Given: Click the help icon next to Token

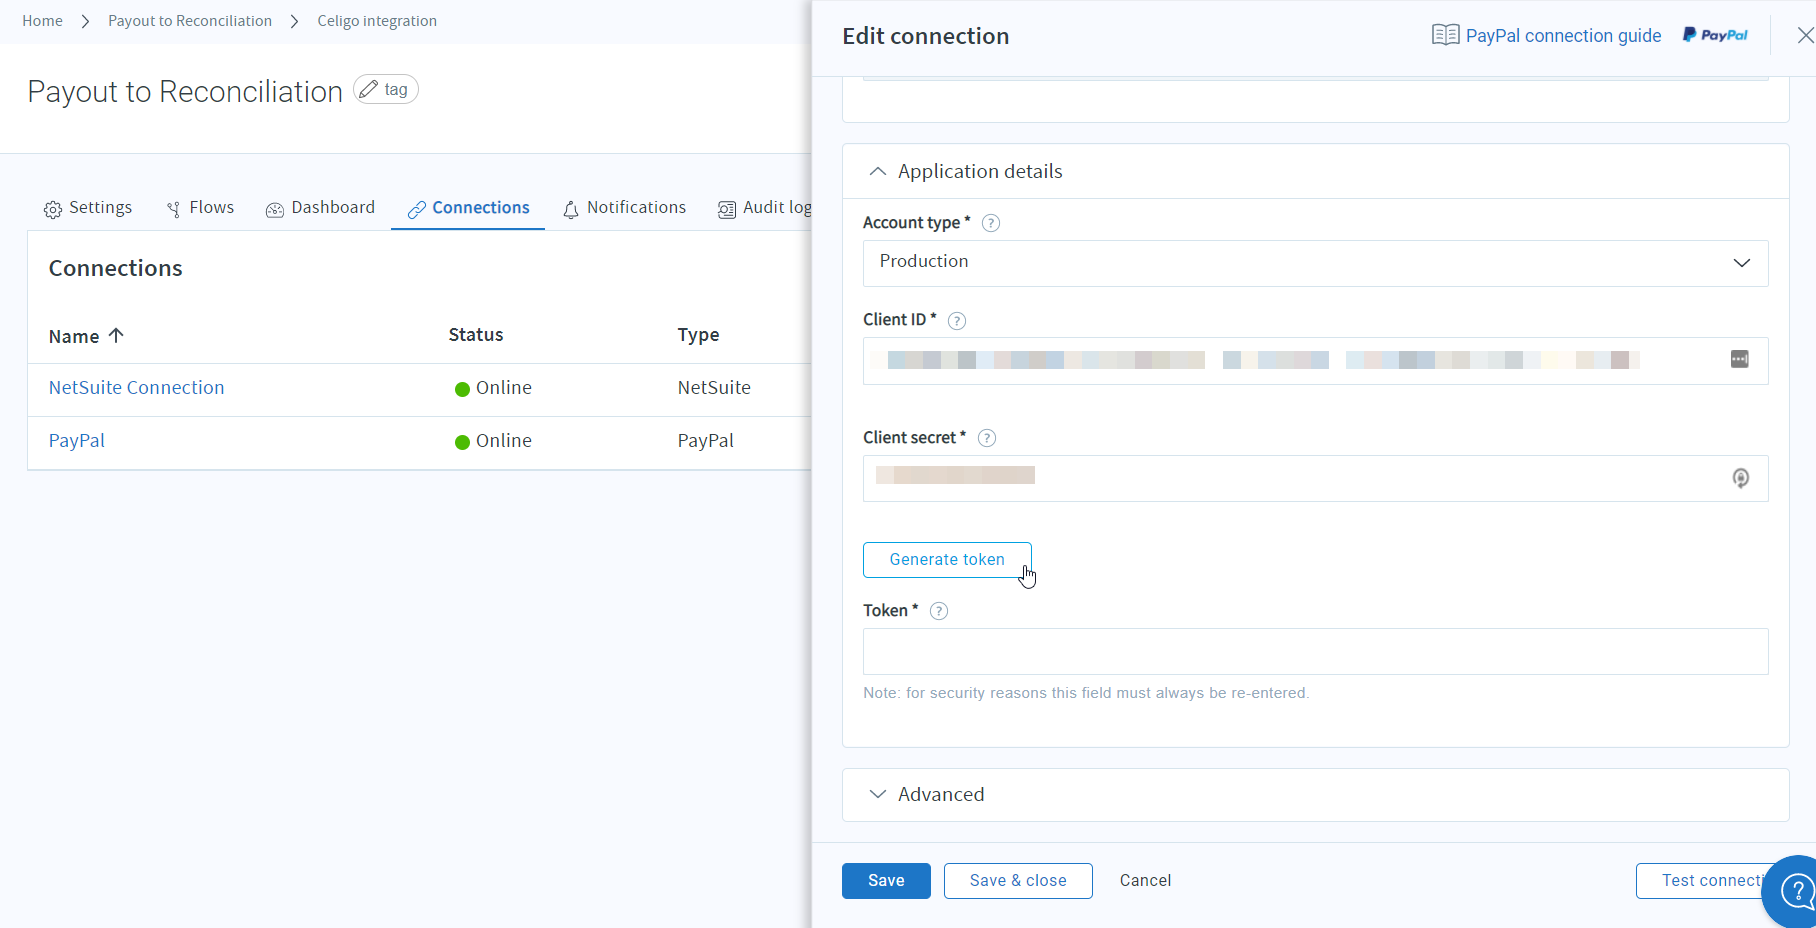Looking at the screenshot, I should pyautogui.click(x=939, y=611).
